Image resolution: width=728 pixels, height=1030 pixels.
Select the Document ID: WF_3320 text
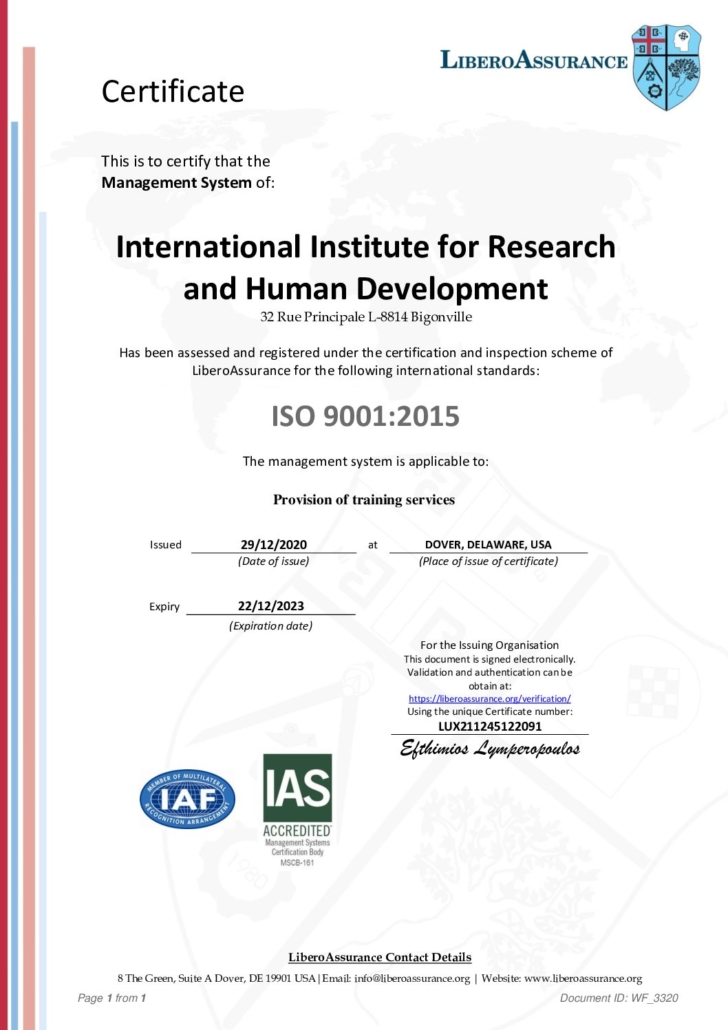(x=619, y=998)
